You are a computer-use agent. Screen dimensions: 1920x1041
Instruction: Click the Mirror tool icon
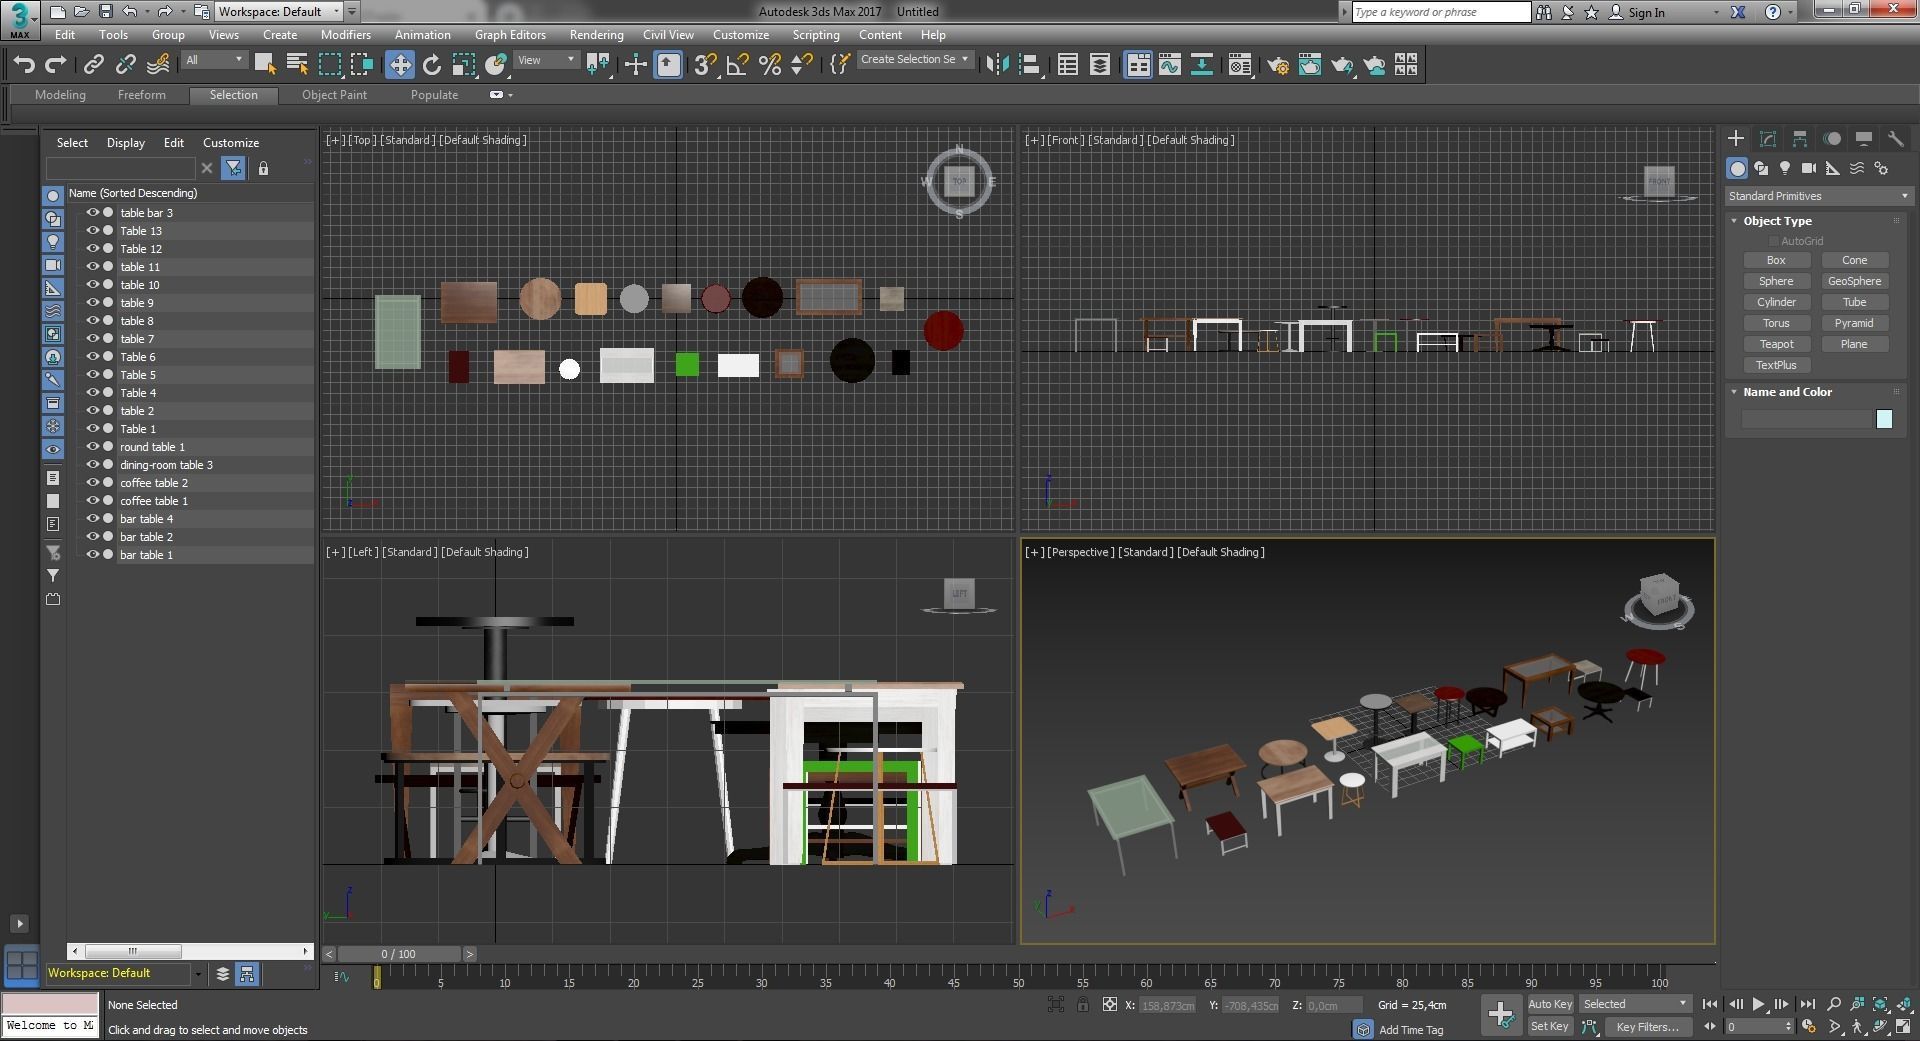point(997,65)
